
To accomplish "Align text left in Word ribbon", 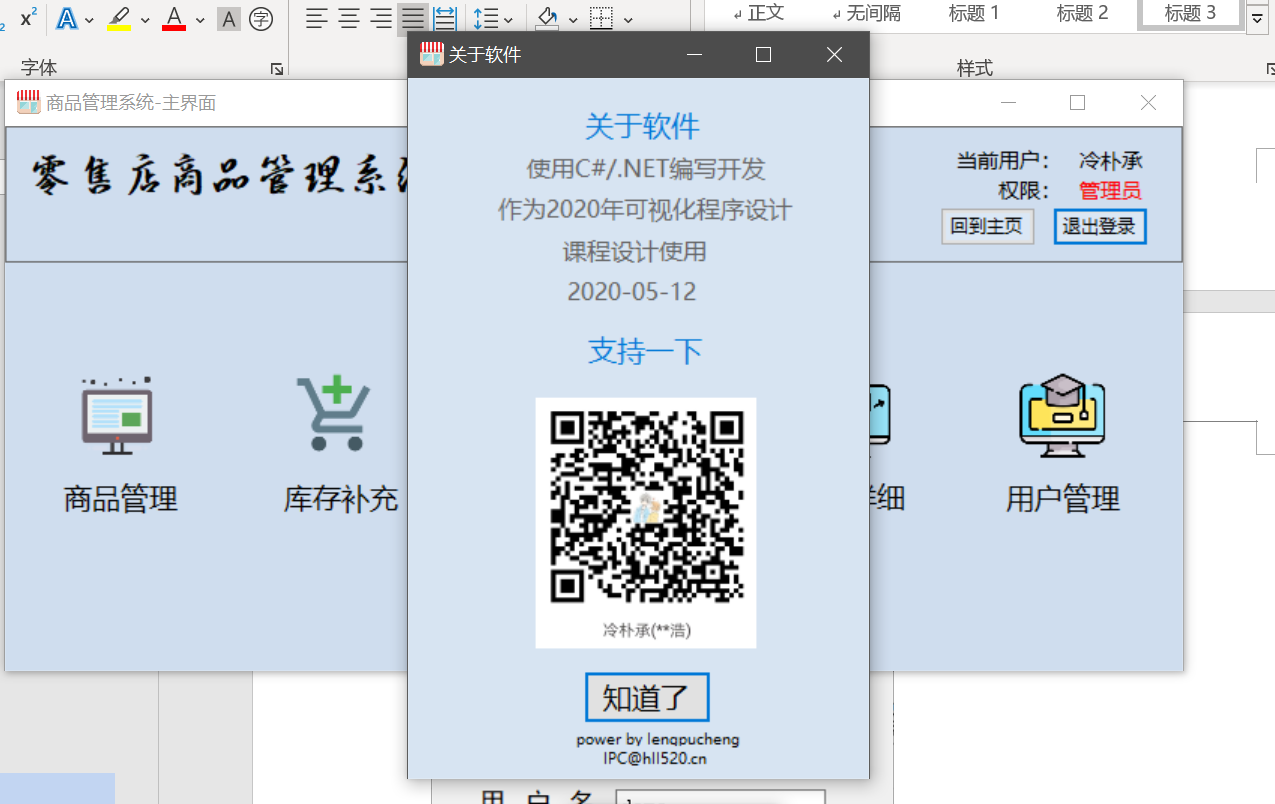I will pyautogui.click(x=317, y=18).
